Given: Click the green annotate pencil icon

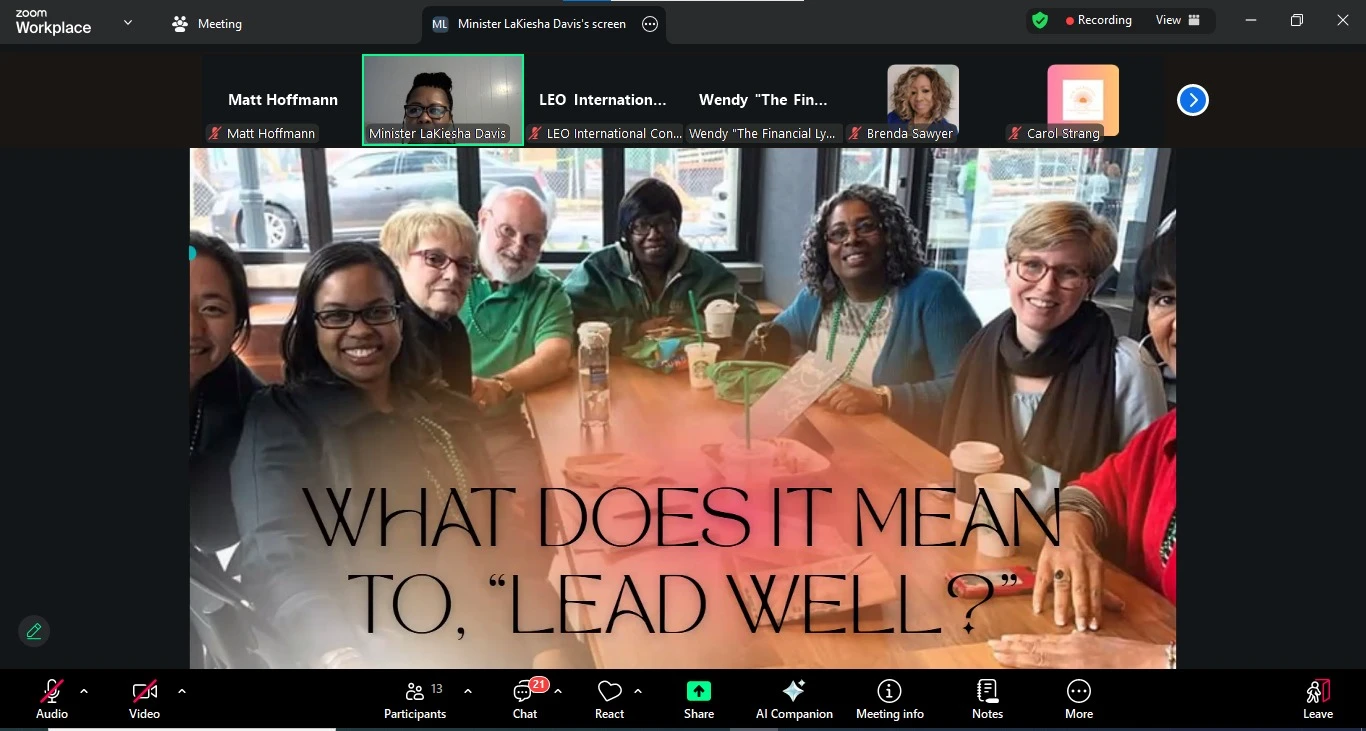Looking at the screenshot, I should tap(34, 631).
